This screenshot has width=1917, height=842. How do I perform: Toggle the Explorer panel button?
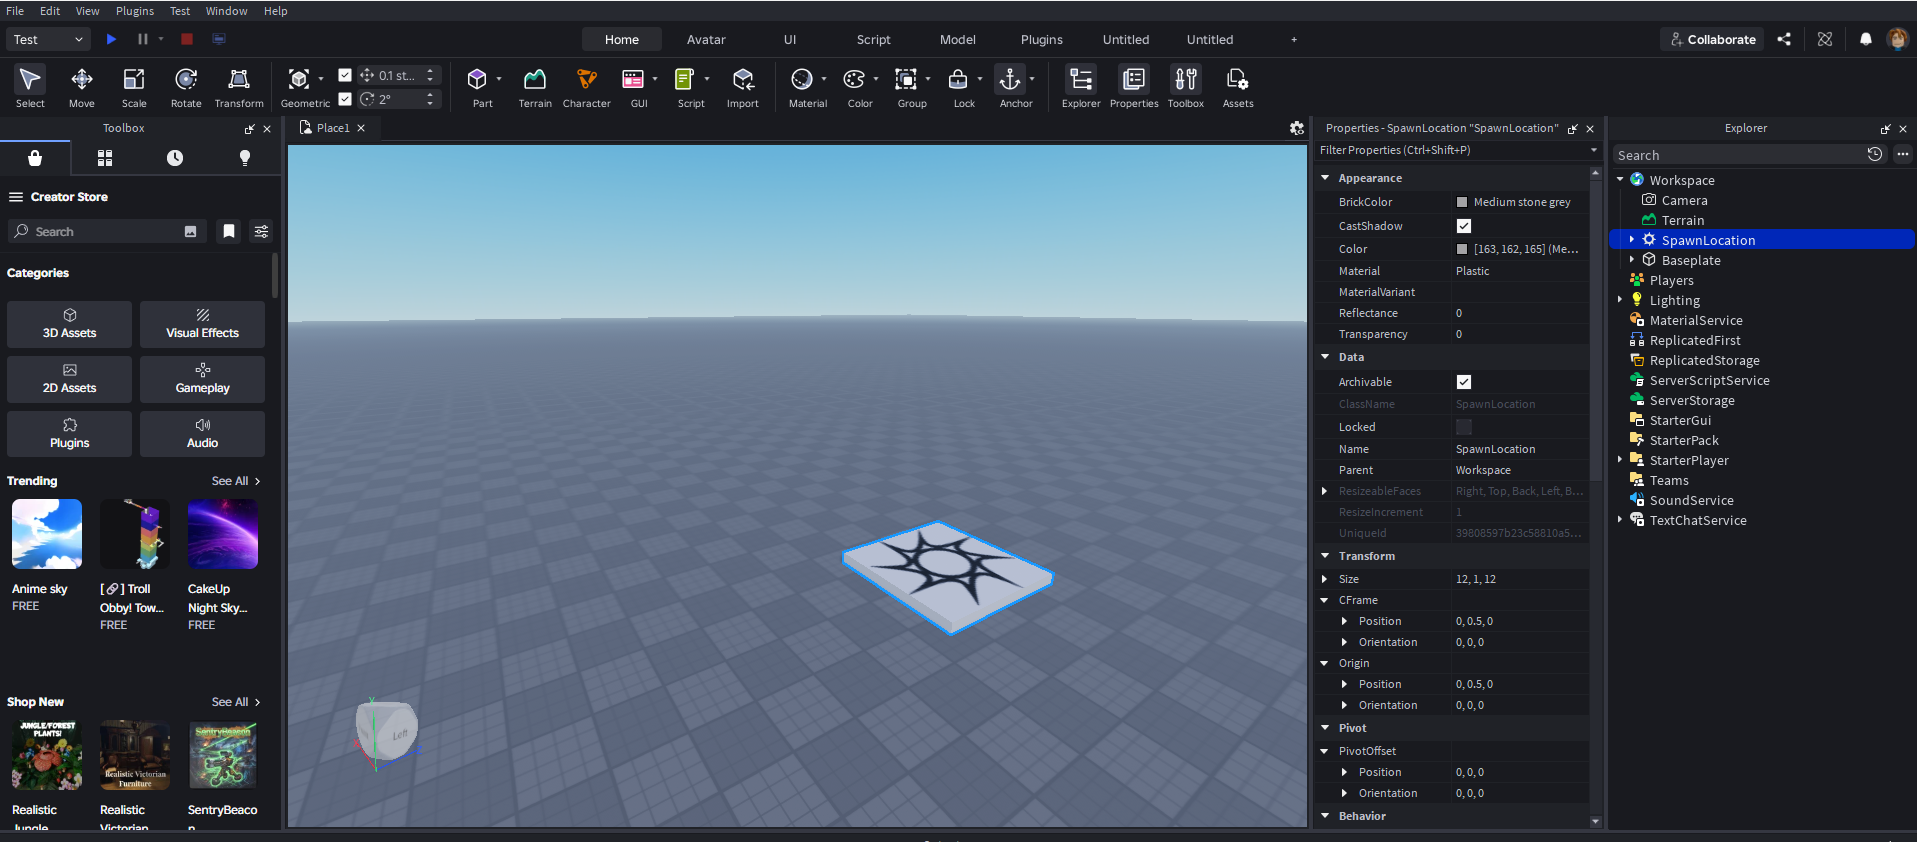tap(1081, 87)
